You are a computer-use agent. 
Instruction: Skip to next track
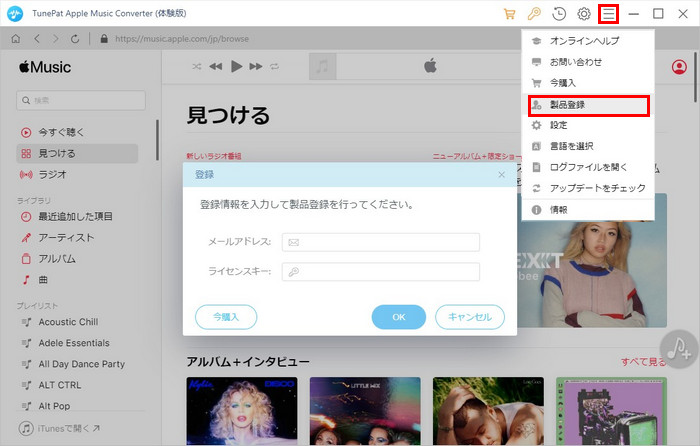(x=256, y=67)
